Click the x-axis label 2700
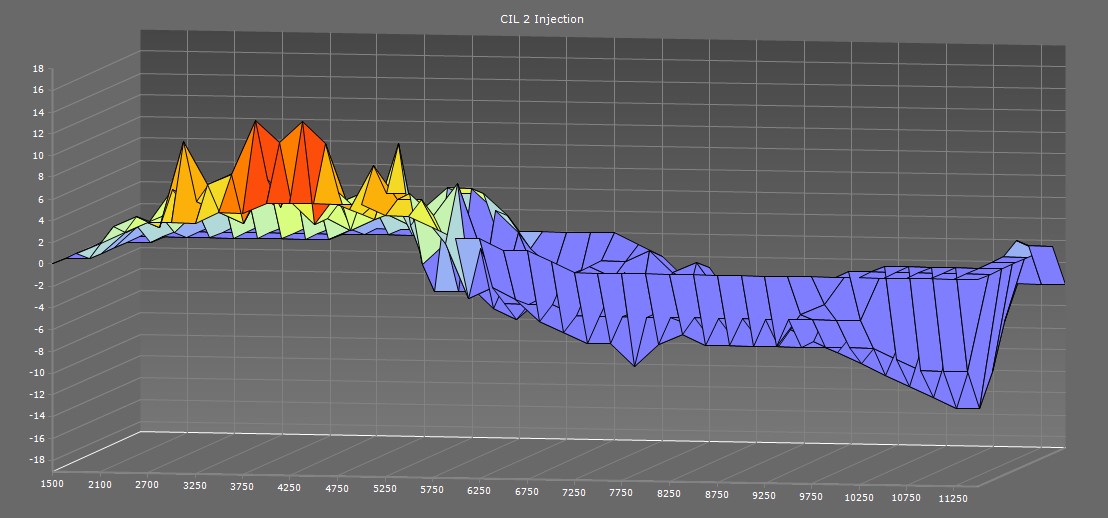1108x518 pixels. (x=147, y=485)
